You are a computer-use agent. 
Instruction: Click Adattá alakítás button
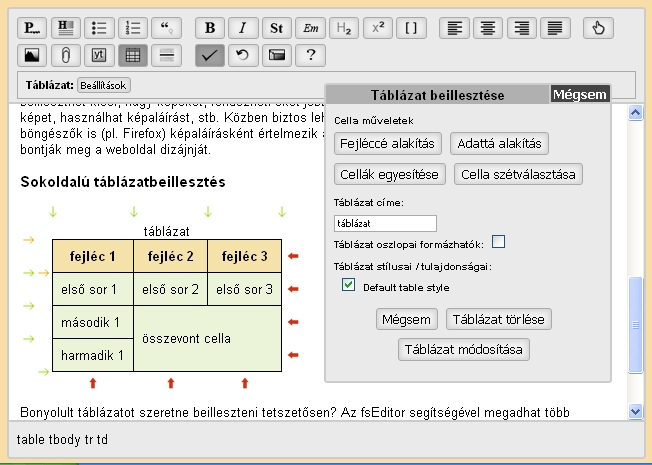pos(499,143)
